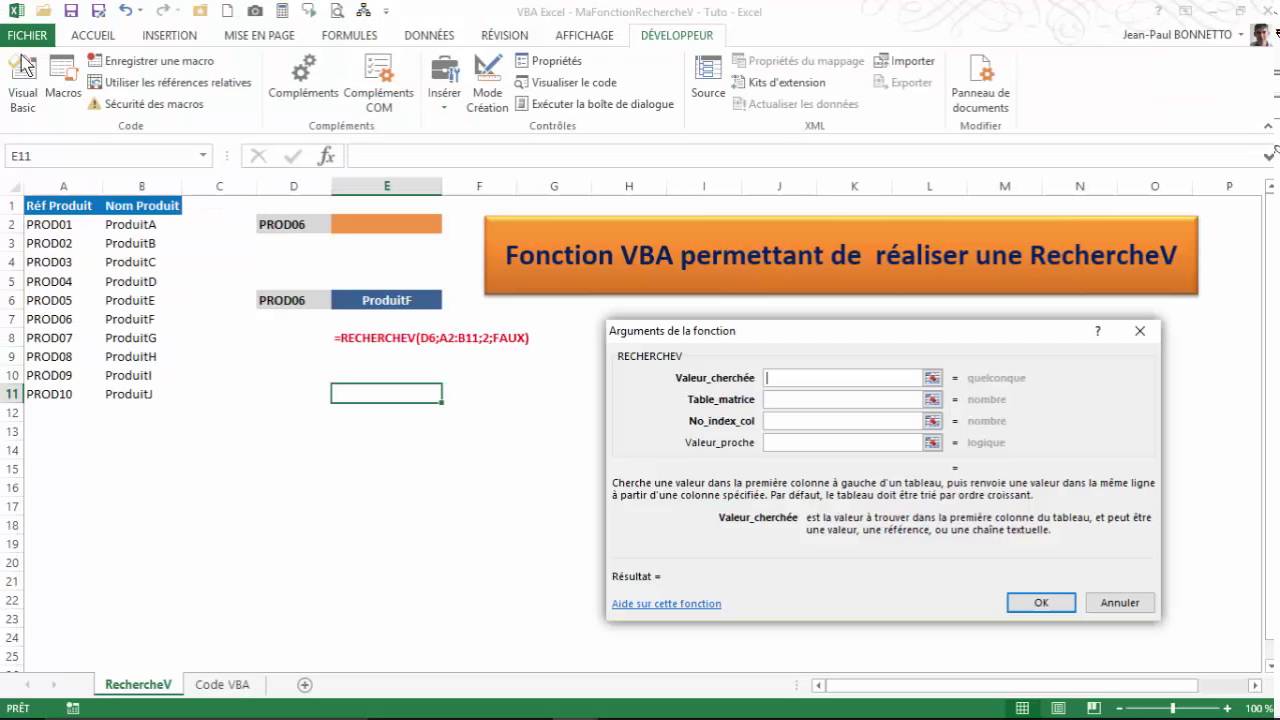Select the orange cell next to PROD06
Screen dimensions: 1280x720
[x=386, y=224]
